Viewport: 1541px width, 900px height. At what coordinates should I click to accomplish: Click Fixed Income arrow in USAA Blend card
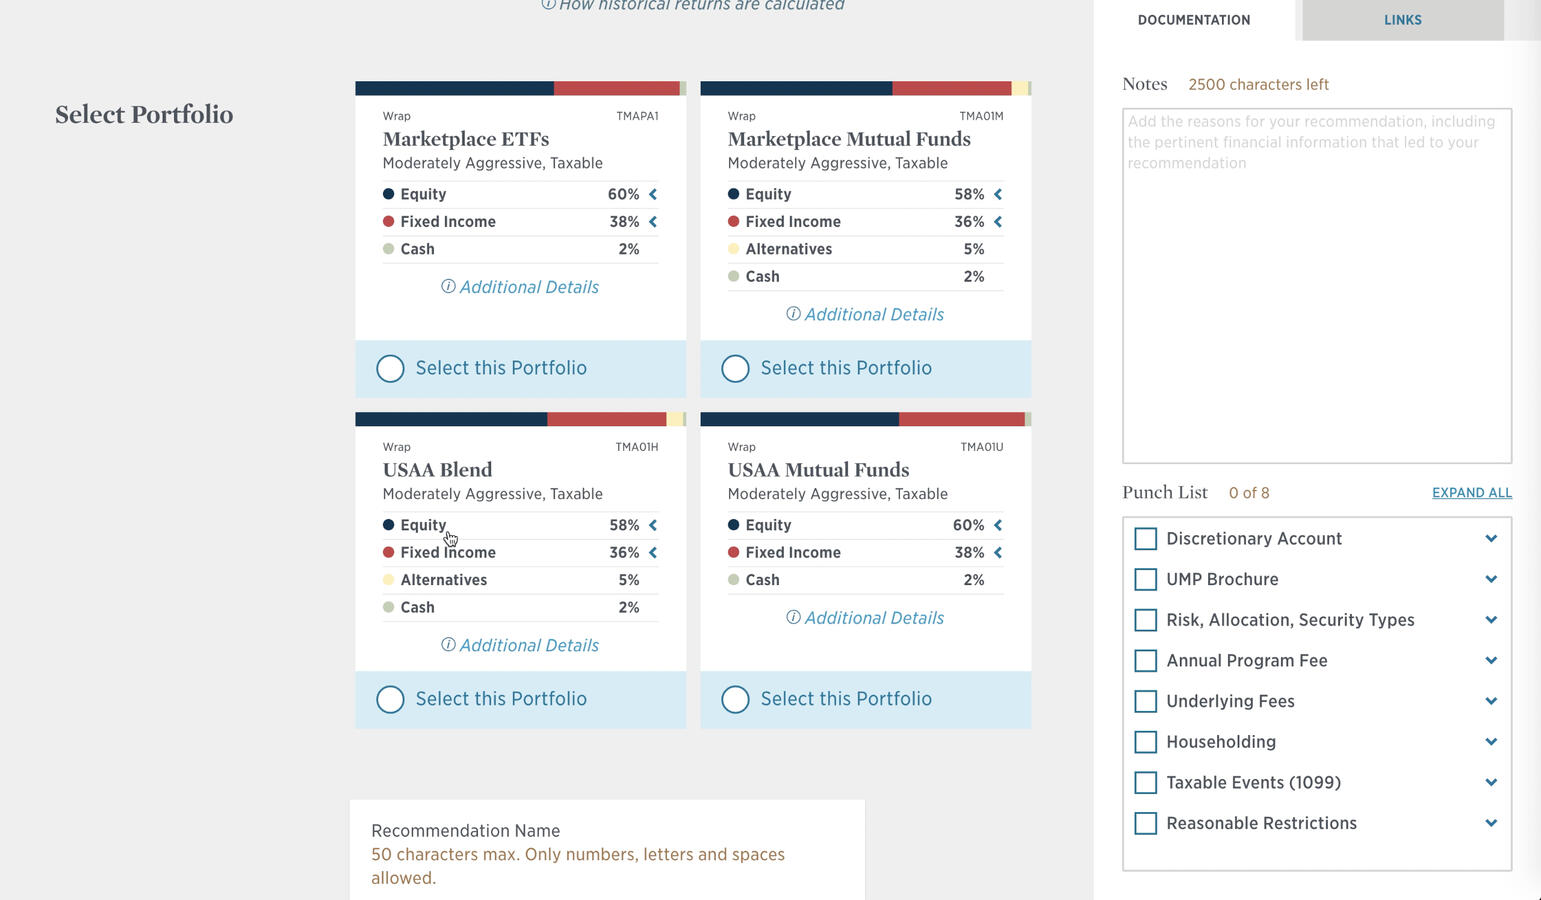[x=653, y=553]
